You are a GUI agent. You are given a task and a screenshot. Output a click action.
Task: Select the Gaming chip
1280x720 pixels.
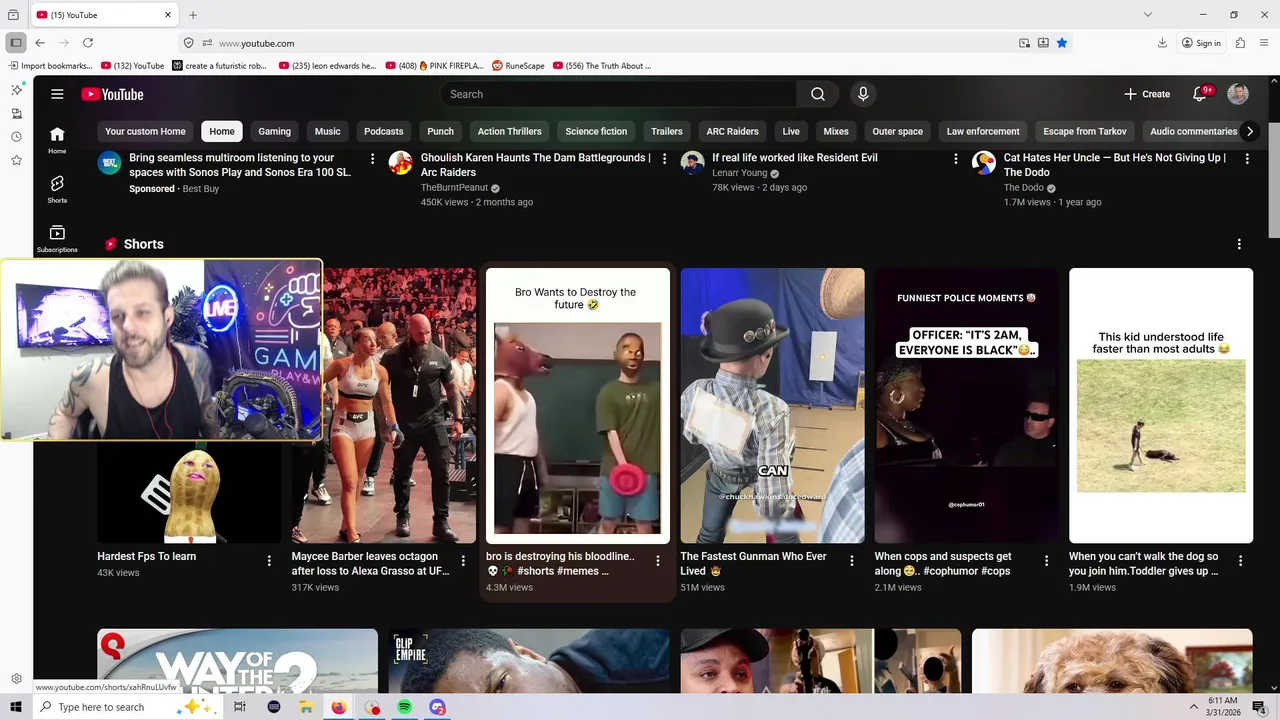(x=274, y=131)
